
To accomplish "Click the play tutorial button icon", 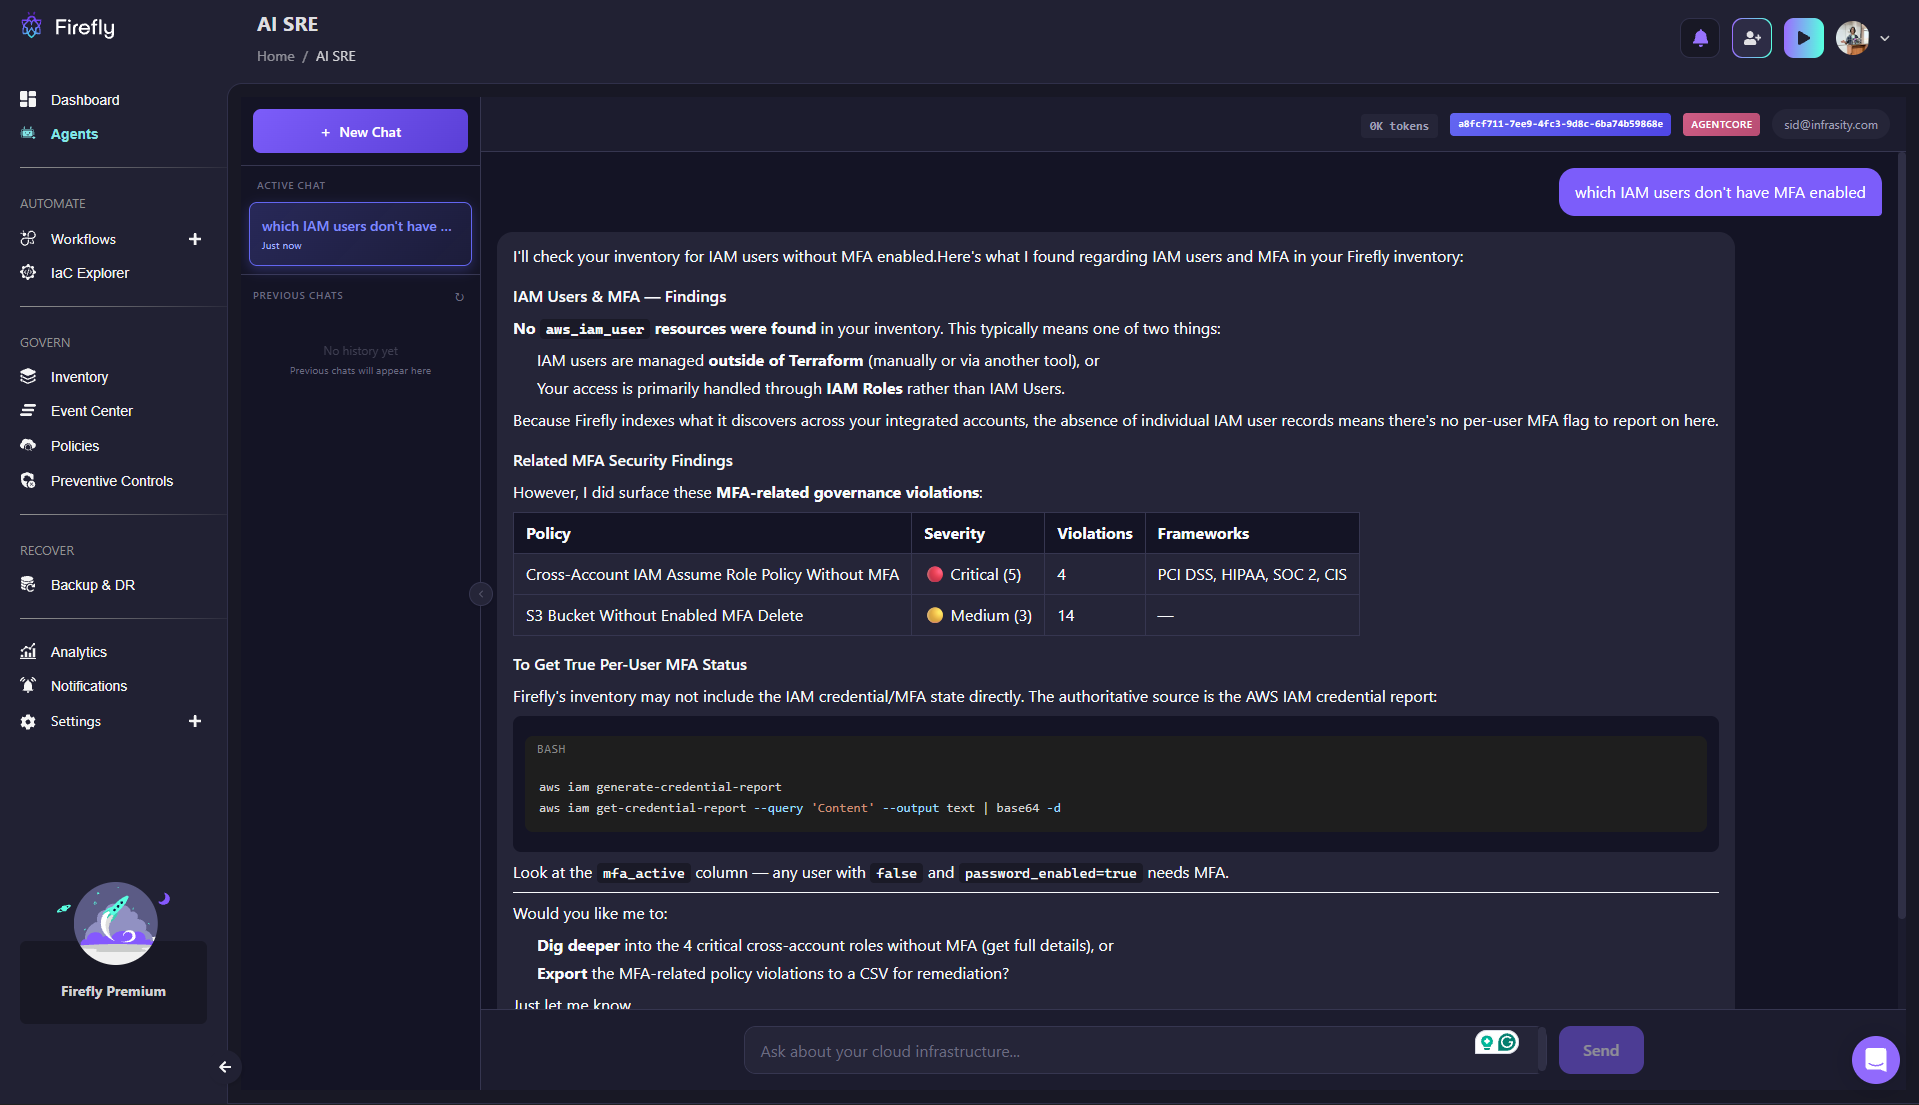I will pyautogui.click(x=1804, y=38).
